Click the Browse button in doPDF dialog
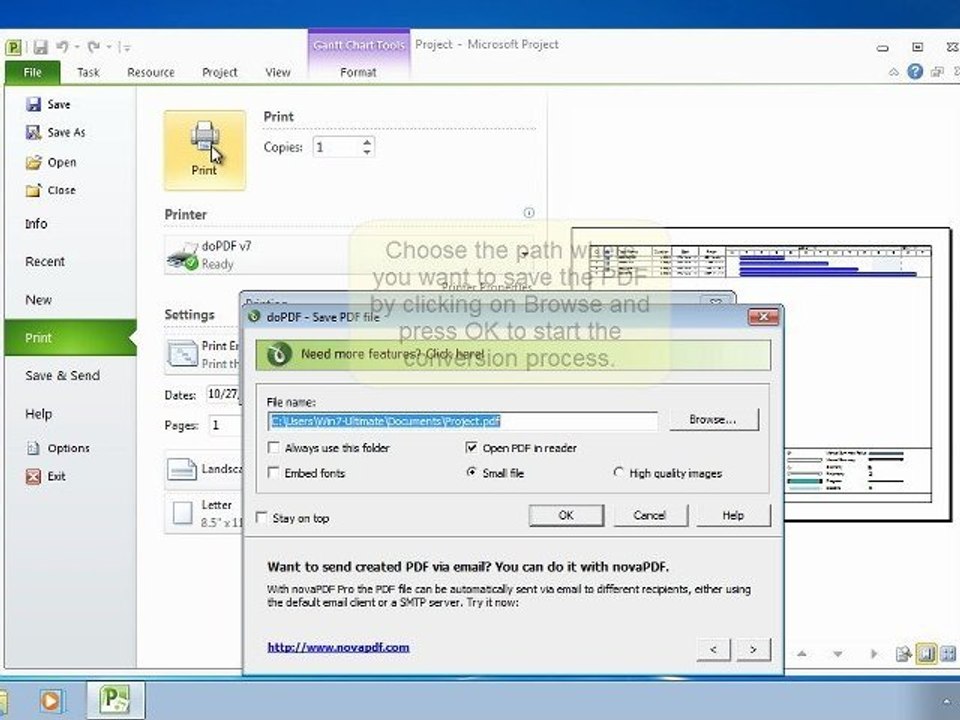This screenshot has width=960, height=720. coord(713,419)
